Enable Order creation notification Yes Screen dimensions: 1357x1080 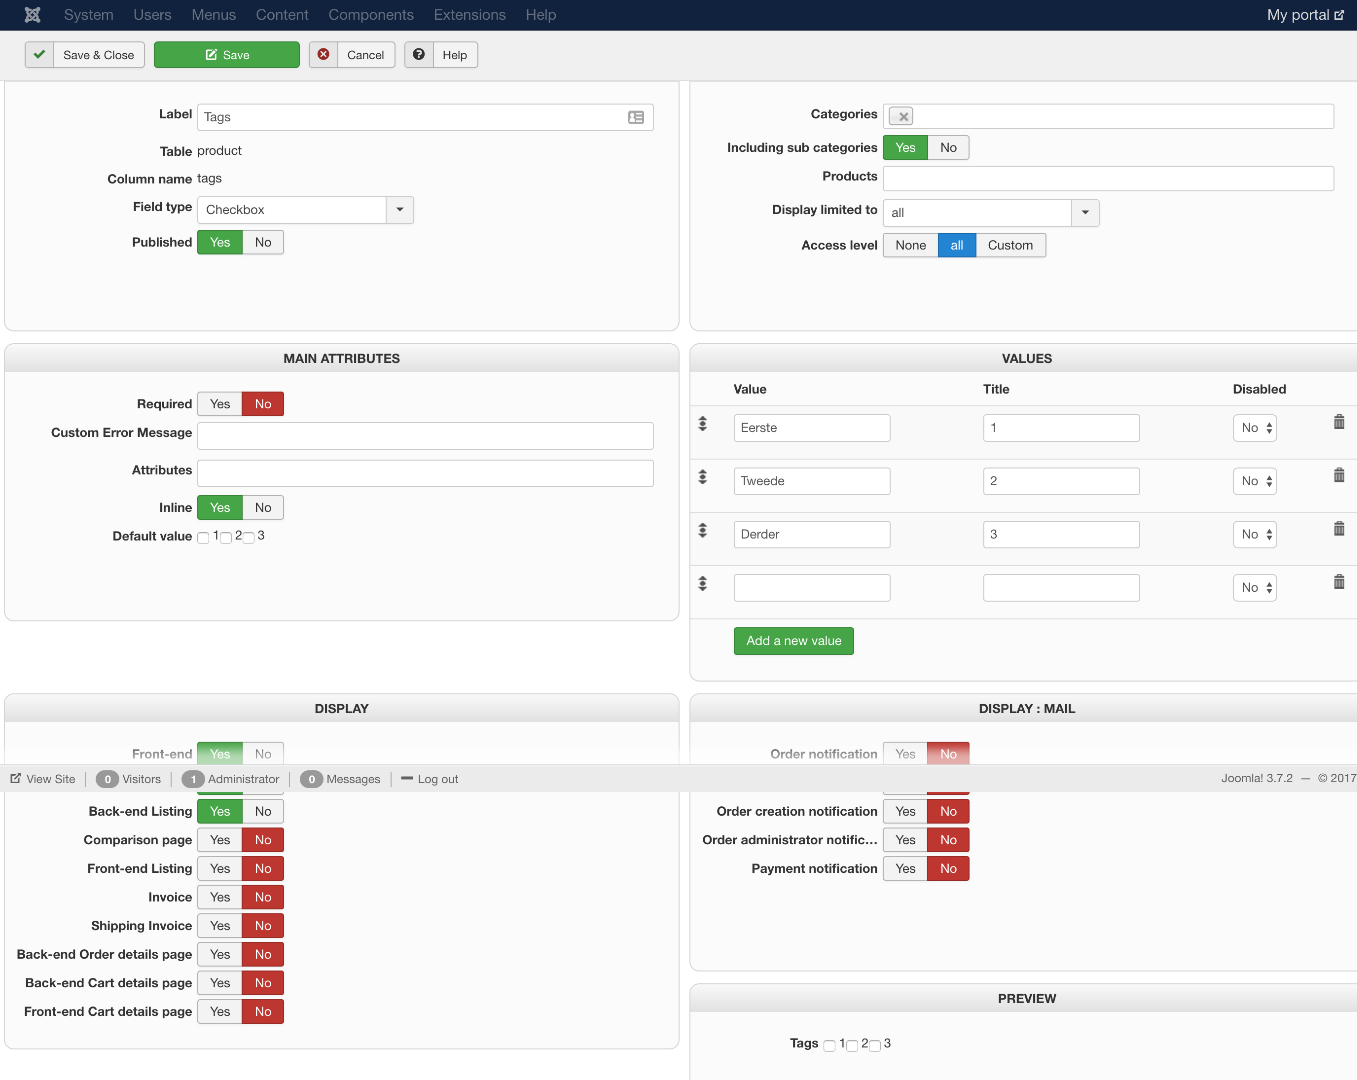pos(905,812)
